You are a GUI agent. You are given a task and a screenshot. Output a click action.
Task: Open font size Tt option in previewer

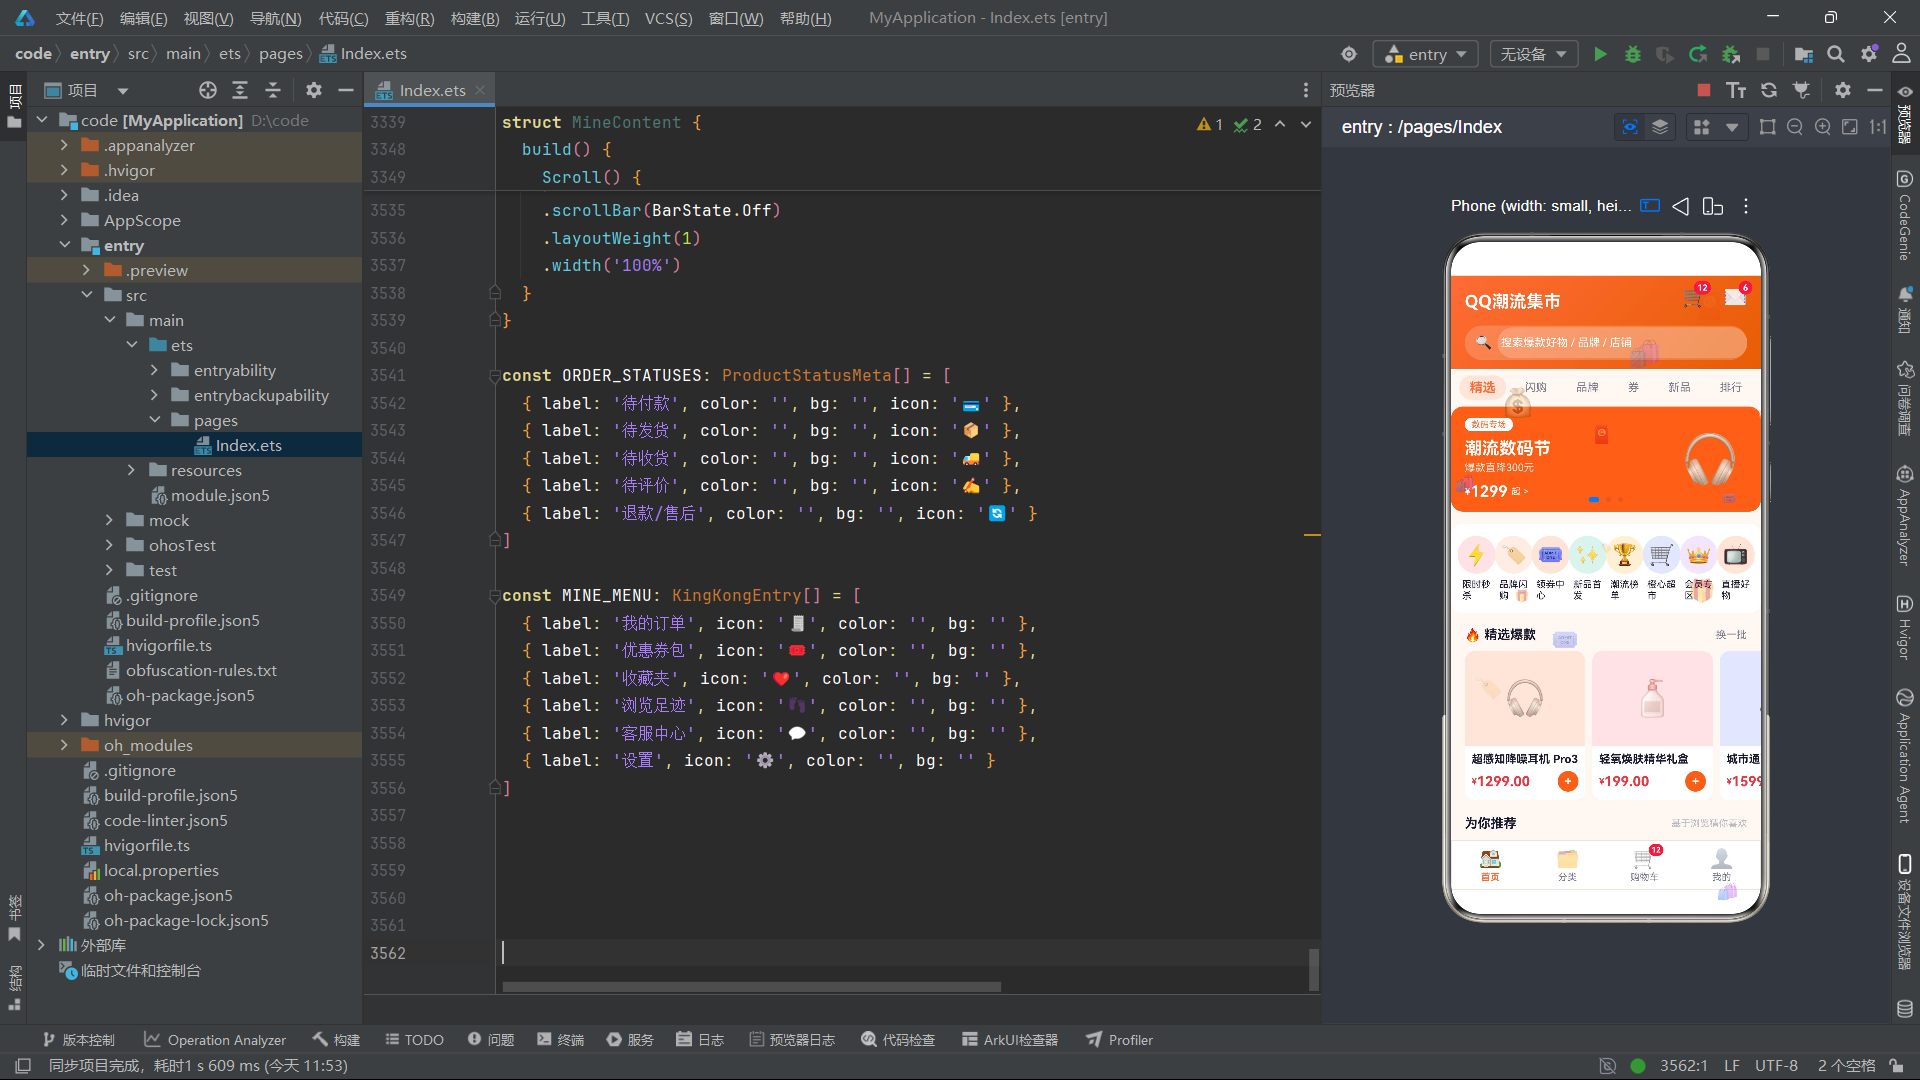tap(1736, 90)
